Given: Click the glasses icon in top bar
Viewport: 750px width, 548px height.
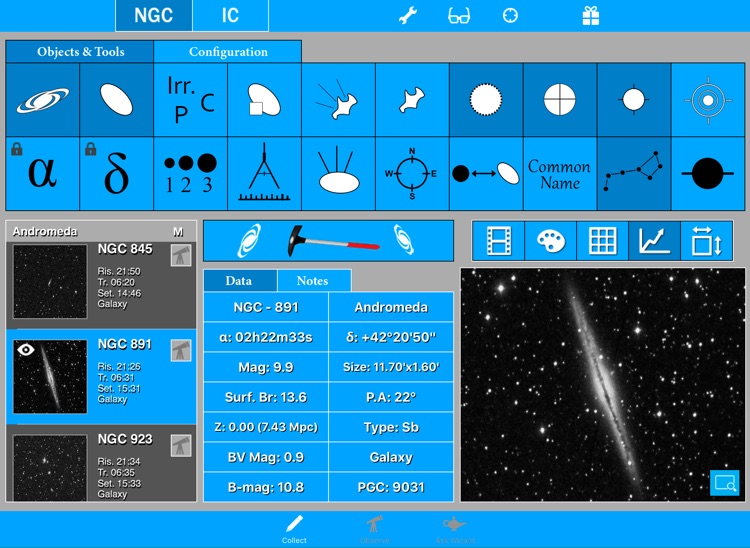Looking at the screenshot, I should pyautogui.click(x=459, y=16).
